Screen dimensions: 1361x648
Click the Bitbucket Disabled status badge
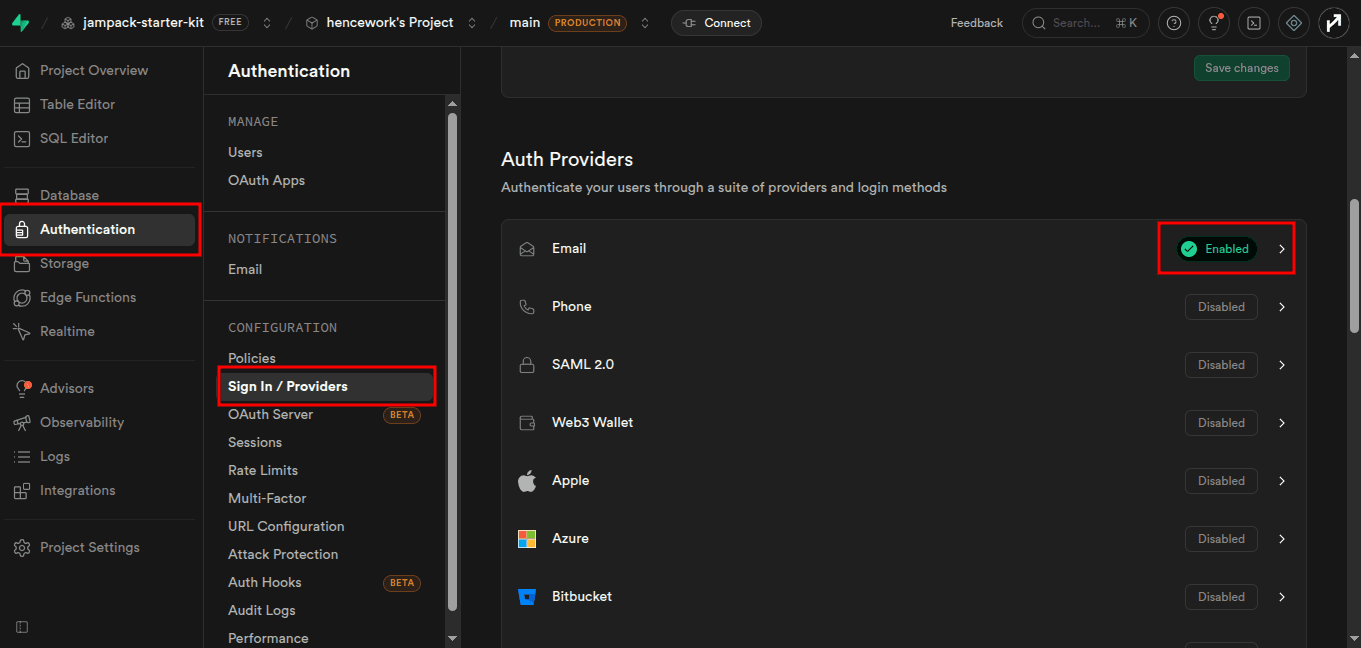click(x=1221, y=597)
